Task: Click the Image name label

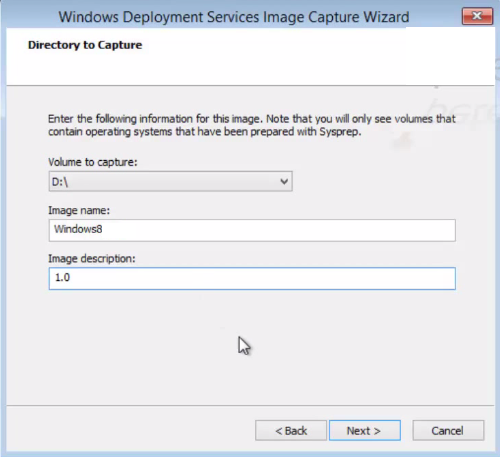Action: pos(79,210)
